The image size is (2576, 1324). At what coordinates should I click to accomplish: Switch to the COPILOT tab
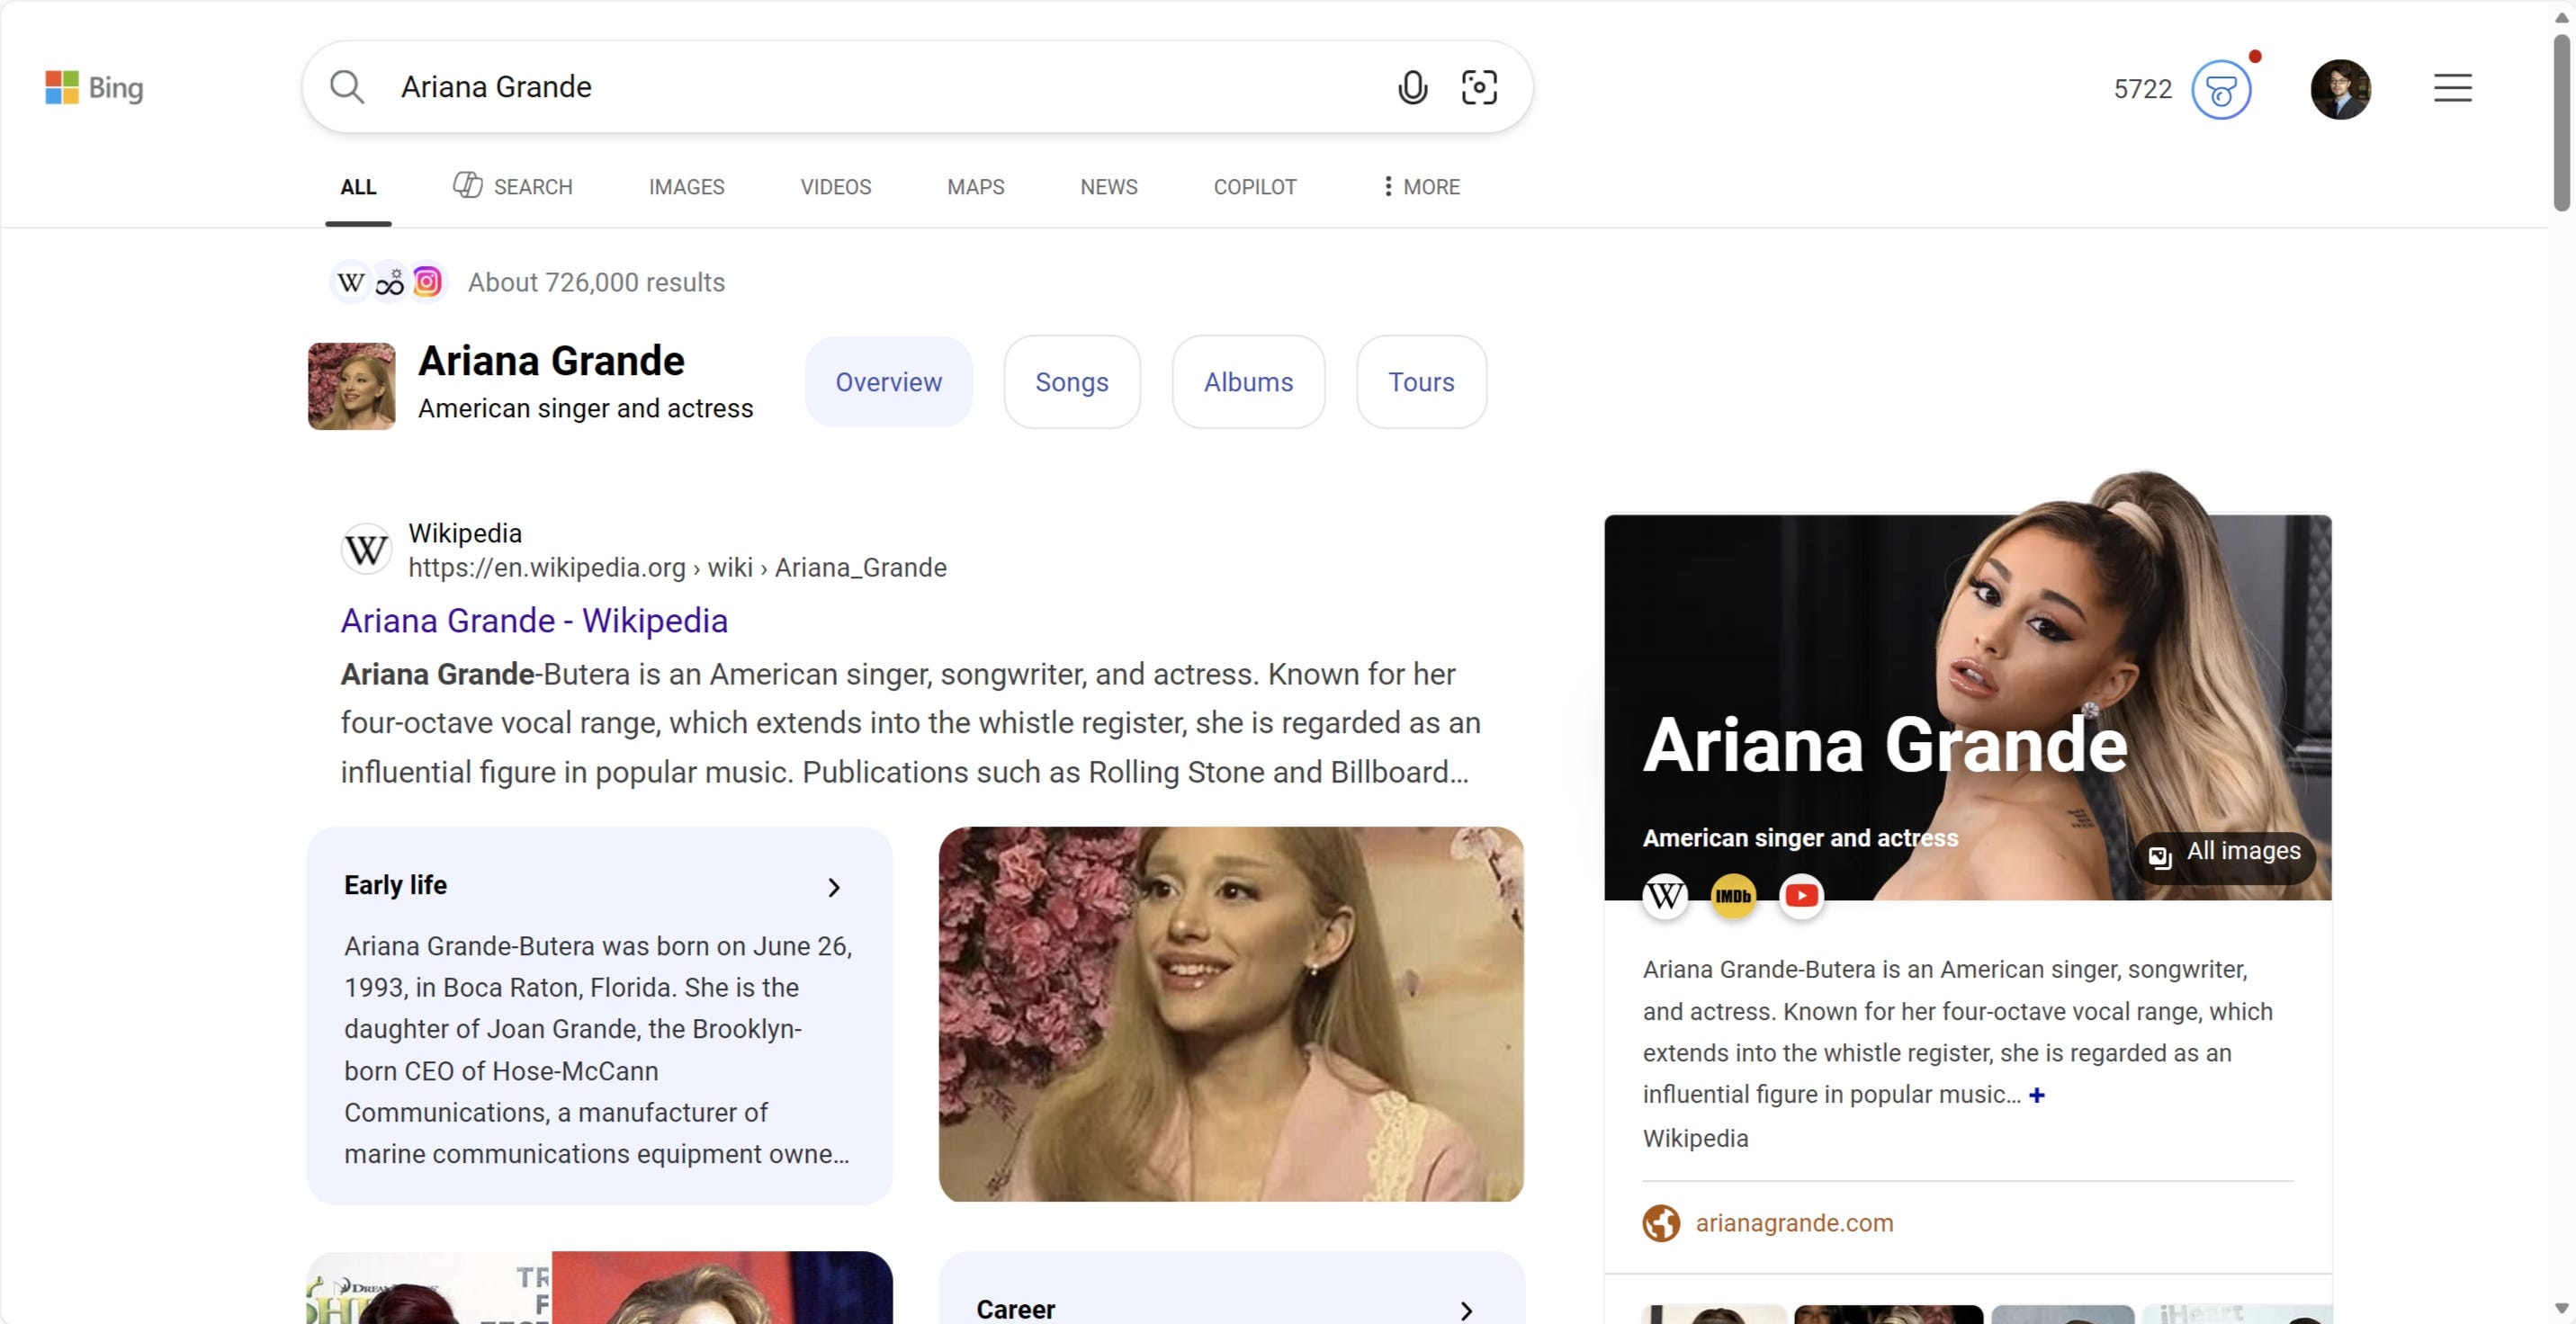click(x=1254, y=187)
